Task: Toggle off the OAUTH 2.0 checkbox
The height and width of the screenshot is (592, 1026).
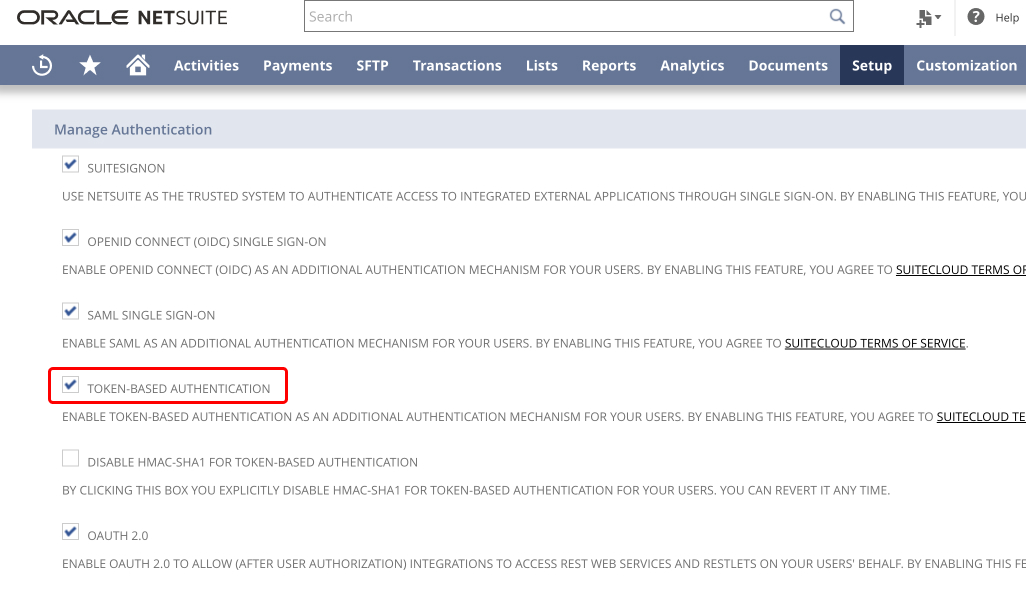Action: 70,531
